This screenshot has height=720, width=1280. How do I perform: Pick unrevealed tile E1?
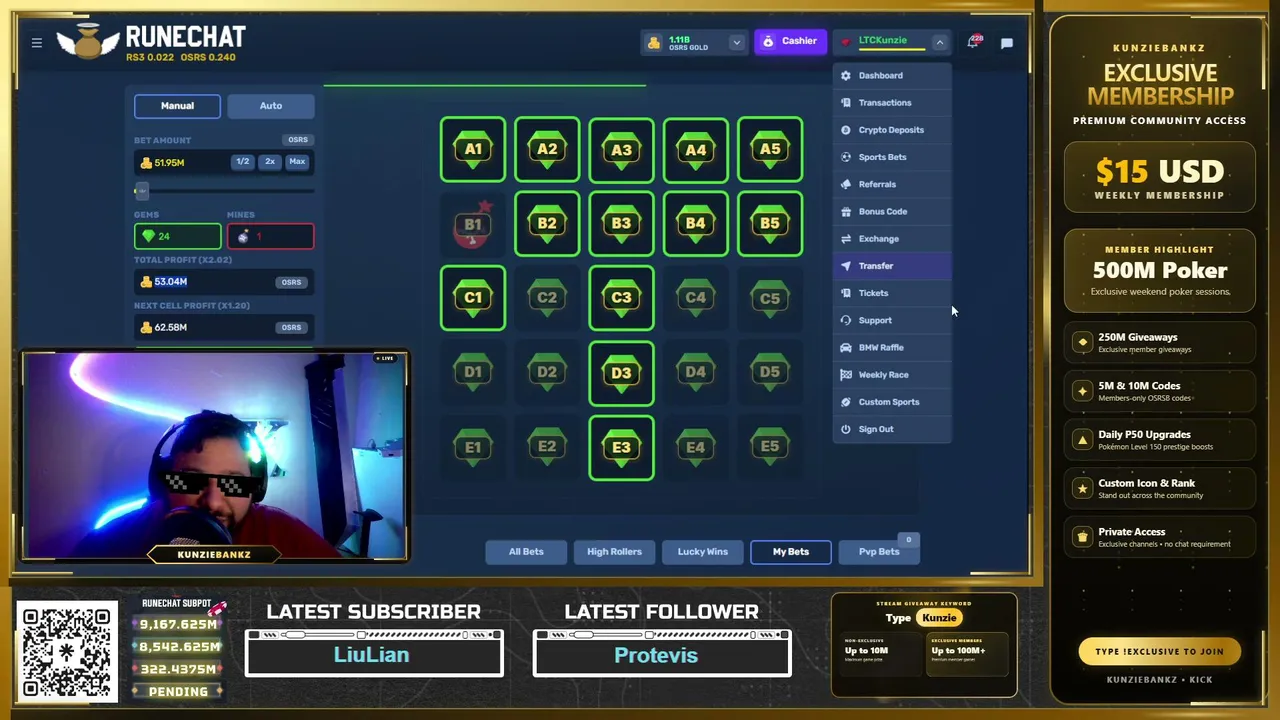(473, 447)
